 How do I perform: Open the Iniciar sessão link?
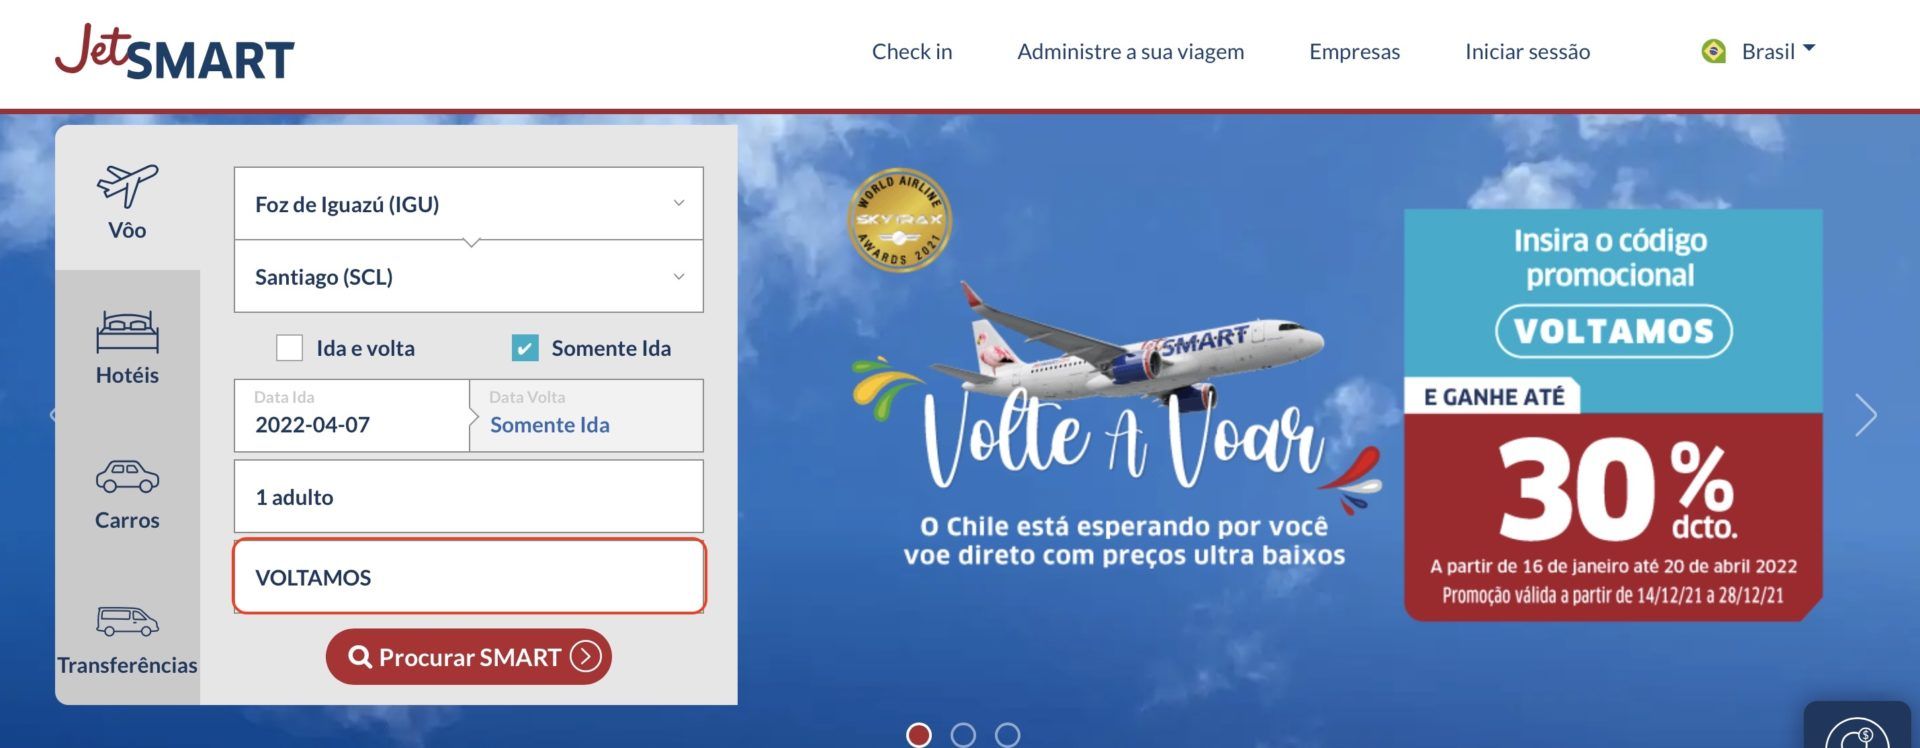click(x=1527, y=51)
